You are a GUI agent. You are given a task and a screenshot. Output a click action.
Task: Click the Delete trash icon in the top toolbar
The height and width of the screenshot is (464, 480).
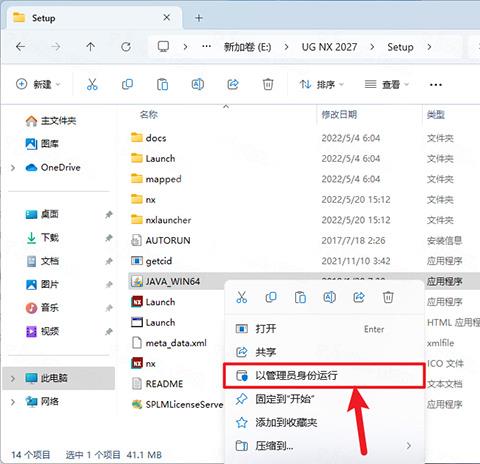coord(268,84)
